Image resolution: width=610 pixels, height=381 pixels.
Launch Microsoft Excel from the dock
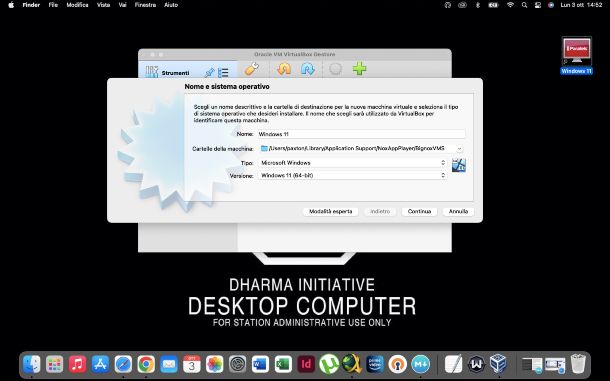(x=283, y=364)
